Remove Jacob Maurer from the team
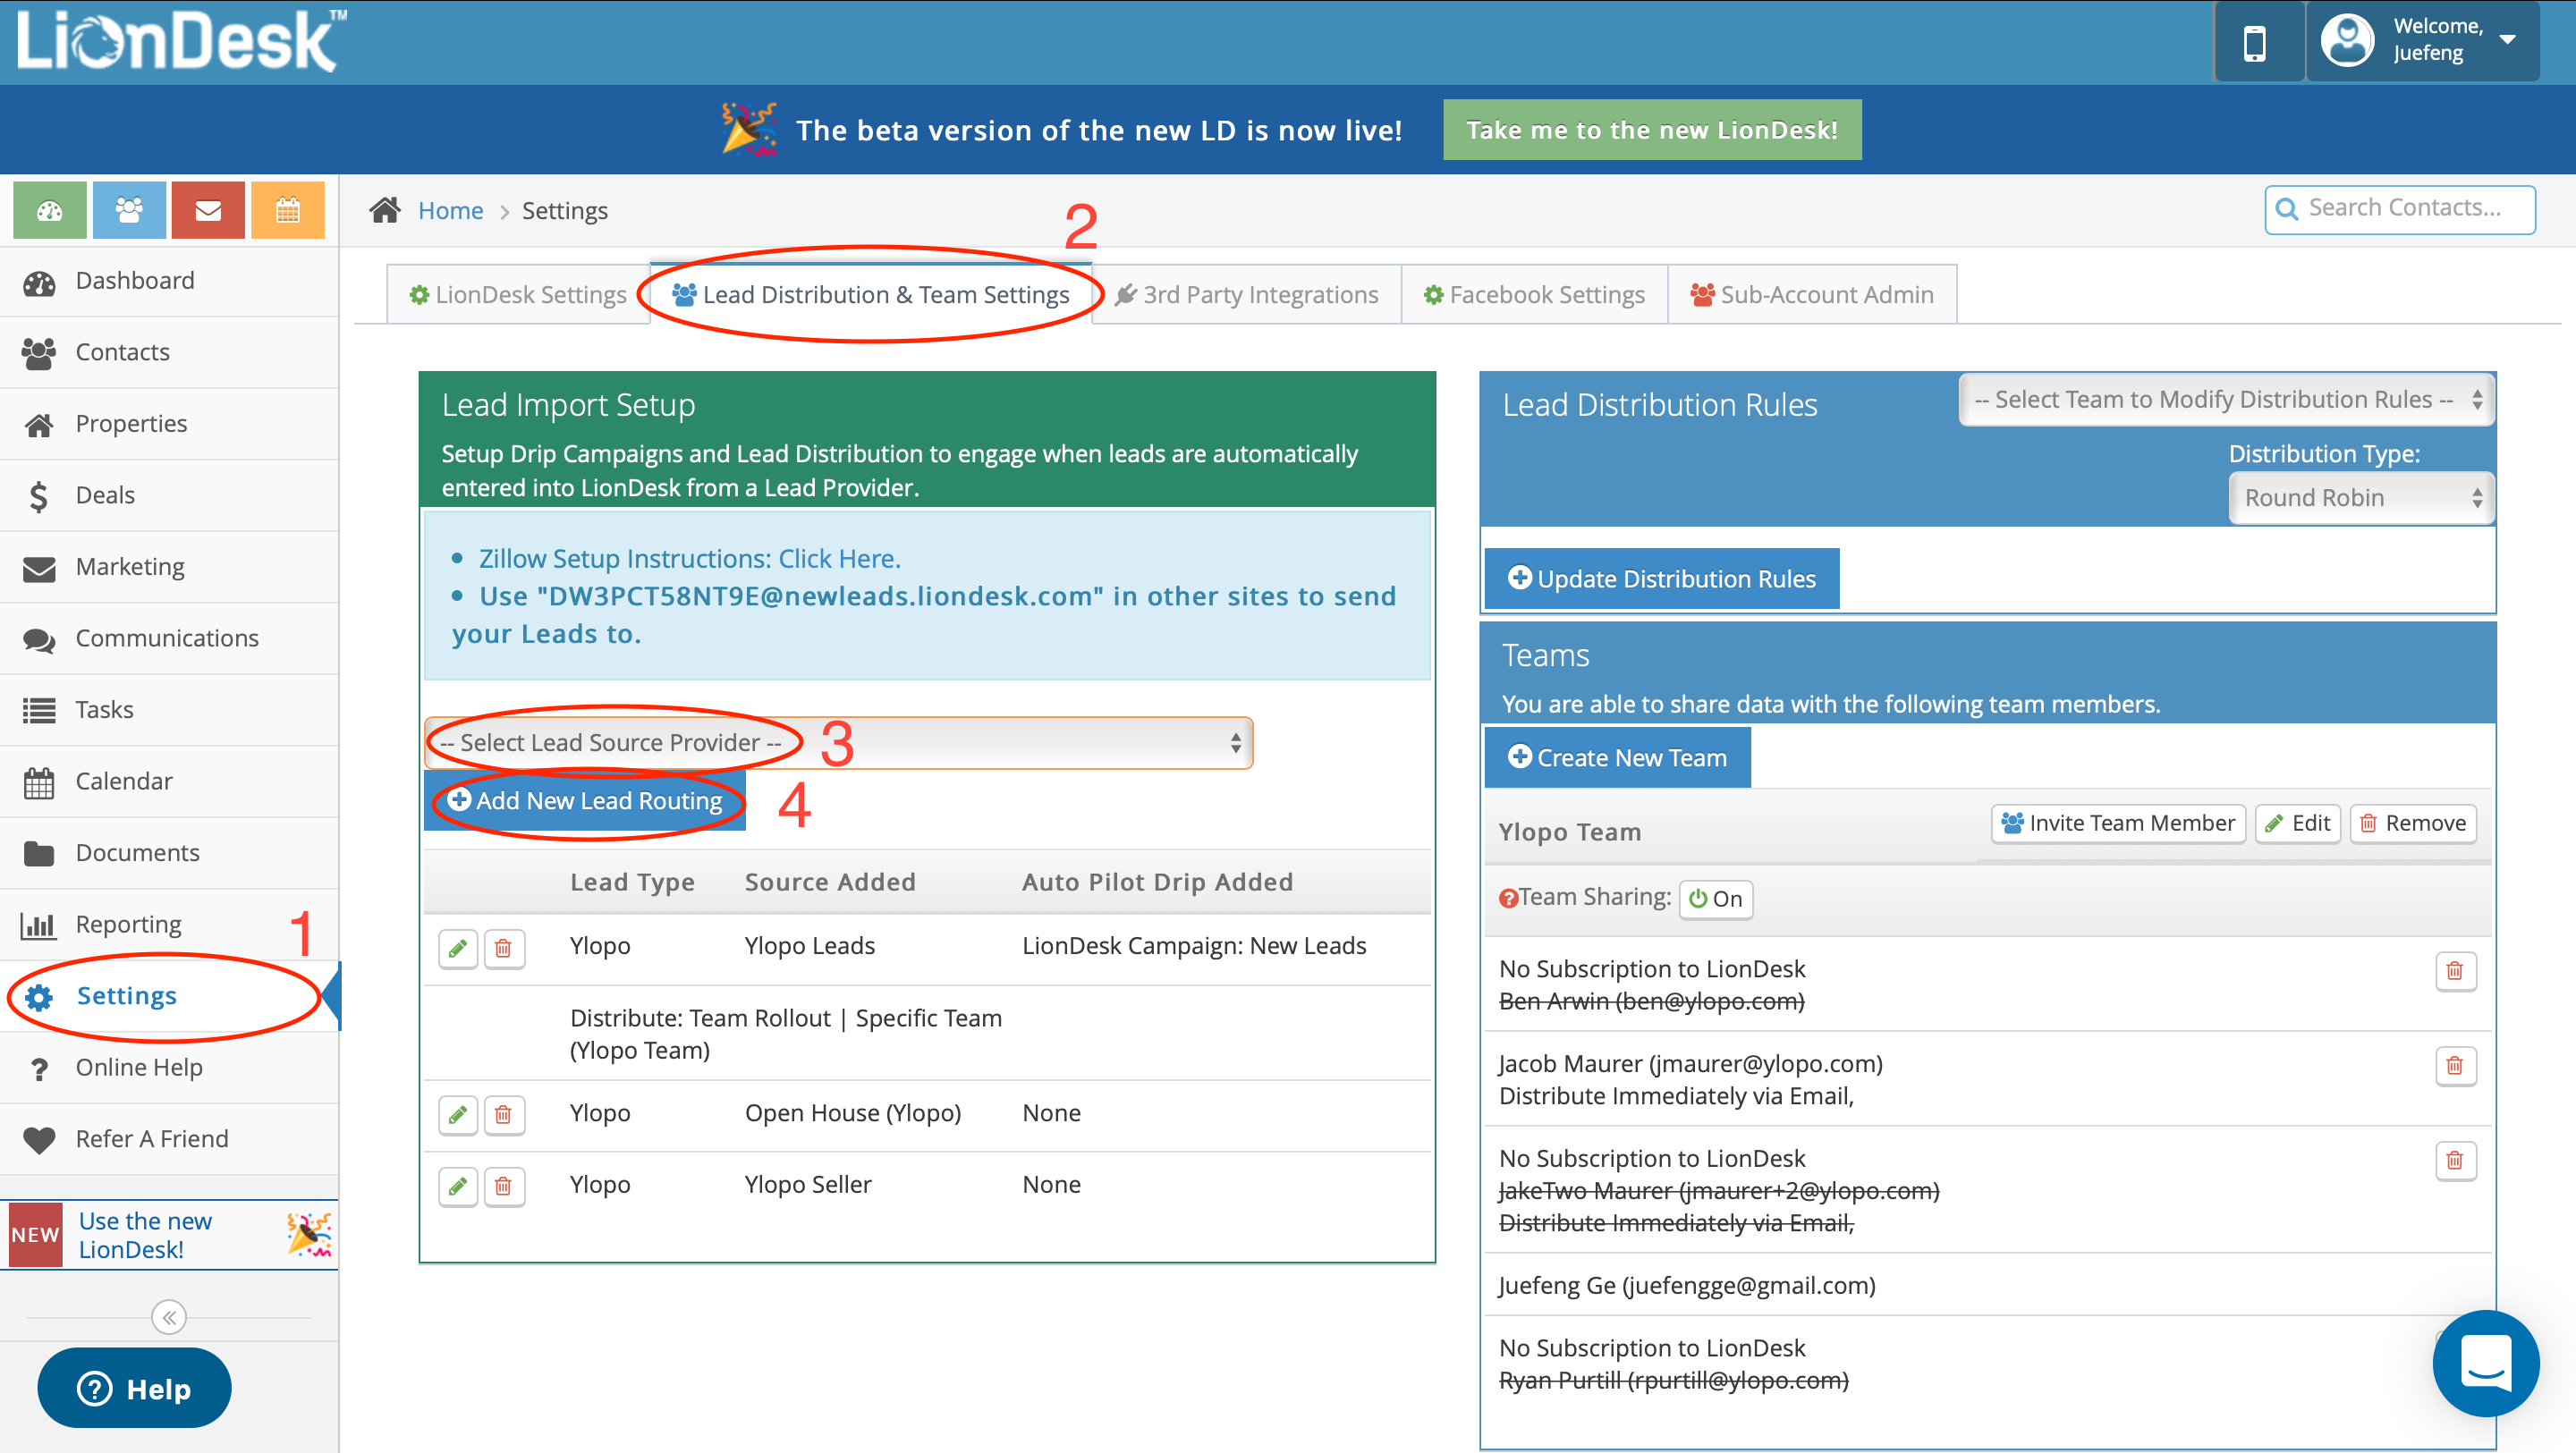Image resolution: width=2576 pixels, height=1453 pixels. (x=2454, y=1066)
